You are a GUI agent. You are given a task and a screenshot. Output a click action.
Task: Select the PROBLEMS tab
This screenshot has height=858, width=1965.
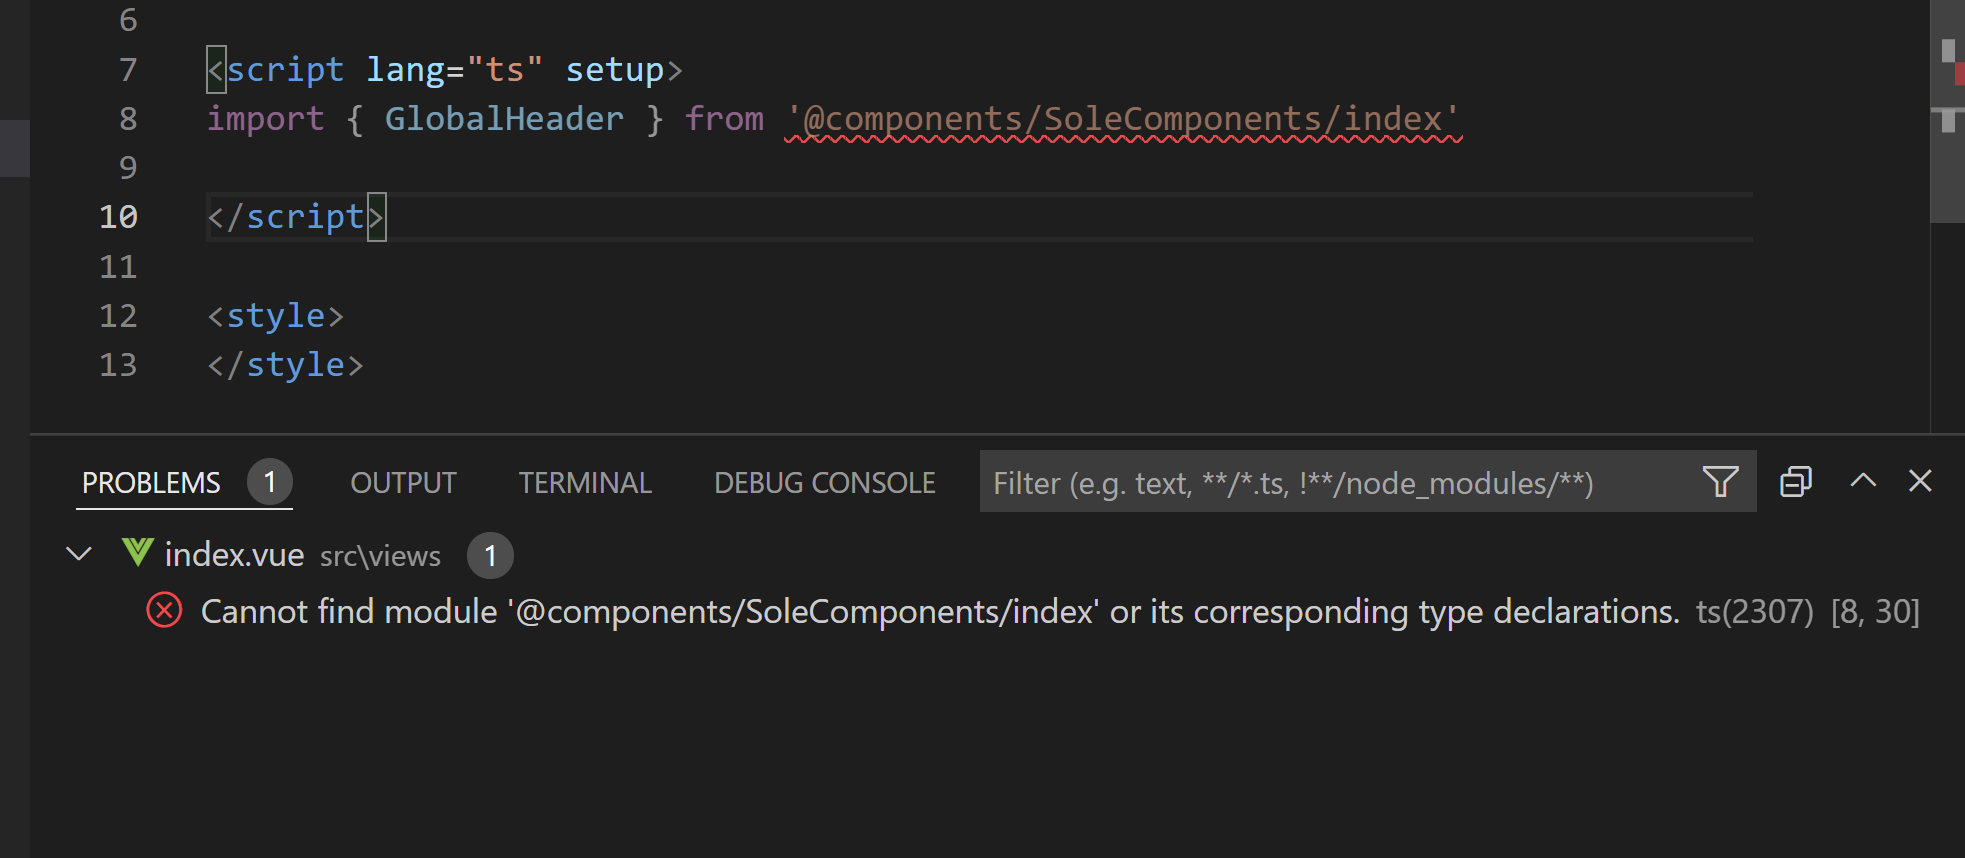click(151, 483)
